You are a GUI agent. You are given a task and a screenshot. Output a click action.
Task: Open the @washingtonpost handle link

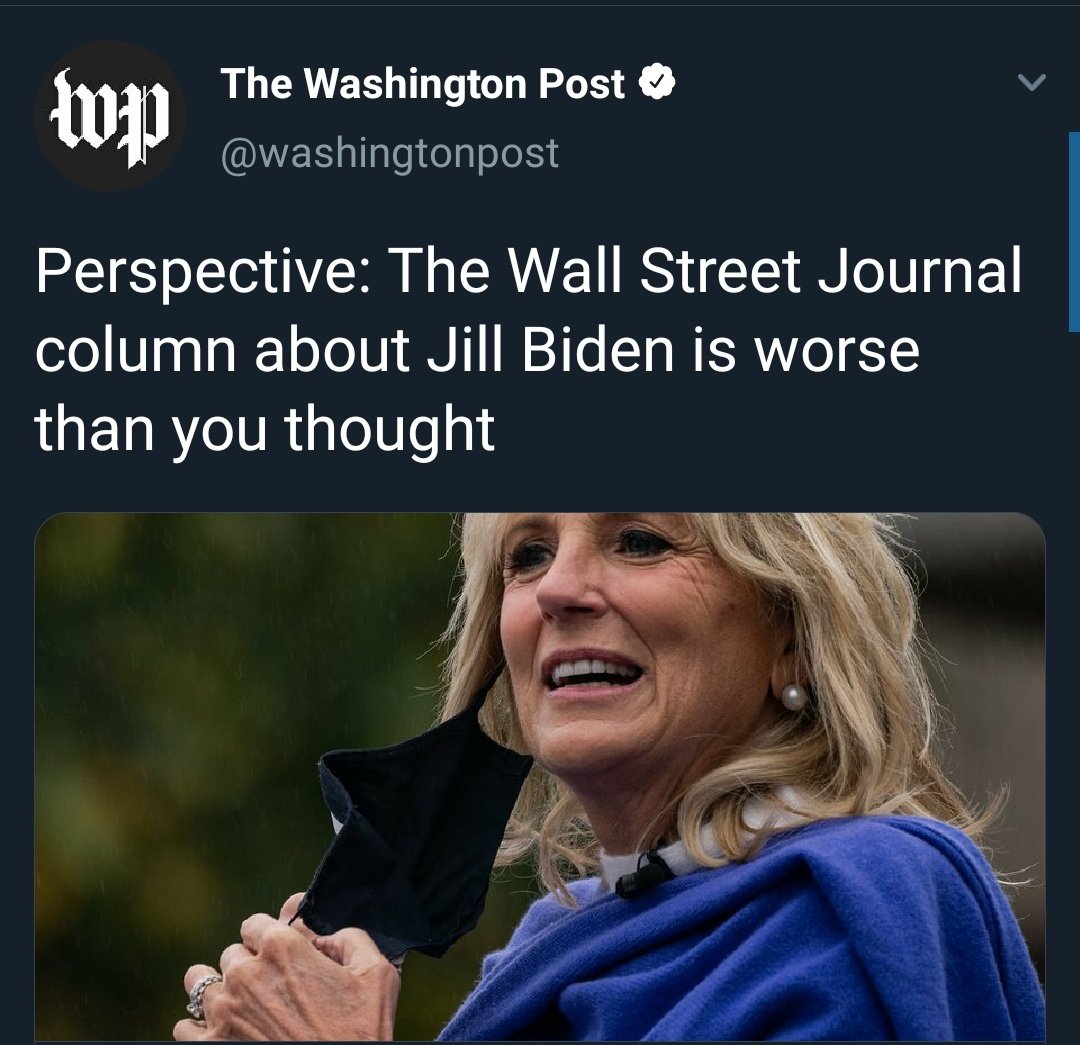pos(389,153)
